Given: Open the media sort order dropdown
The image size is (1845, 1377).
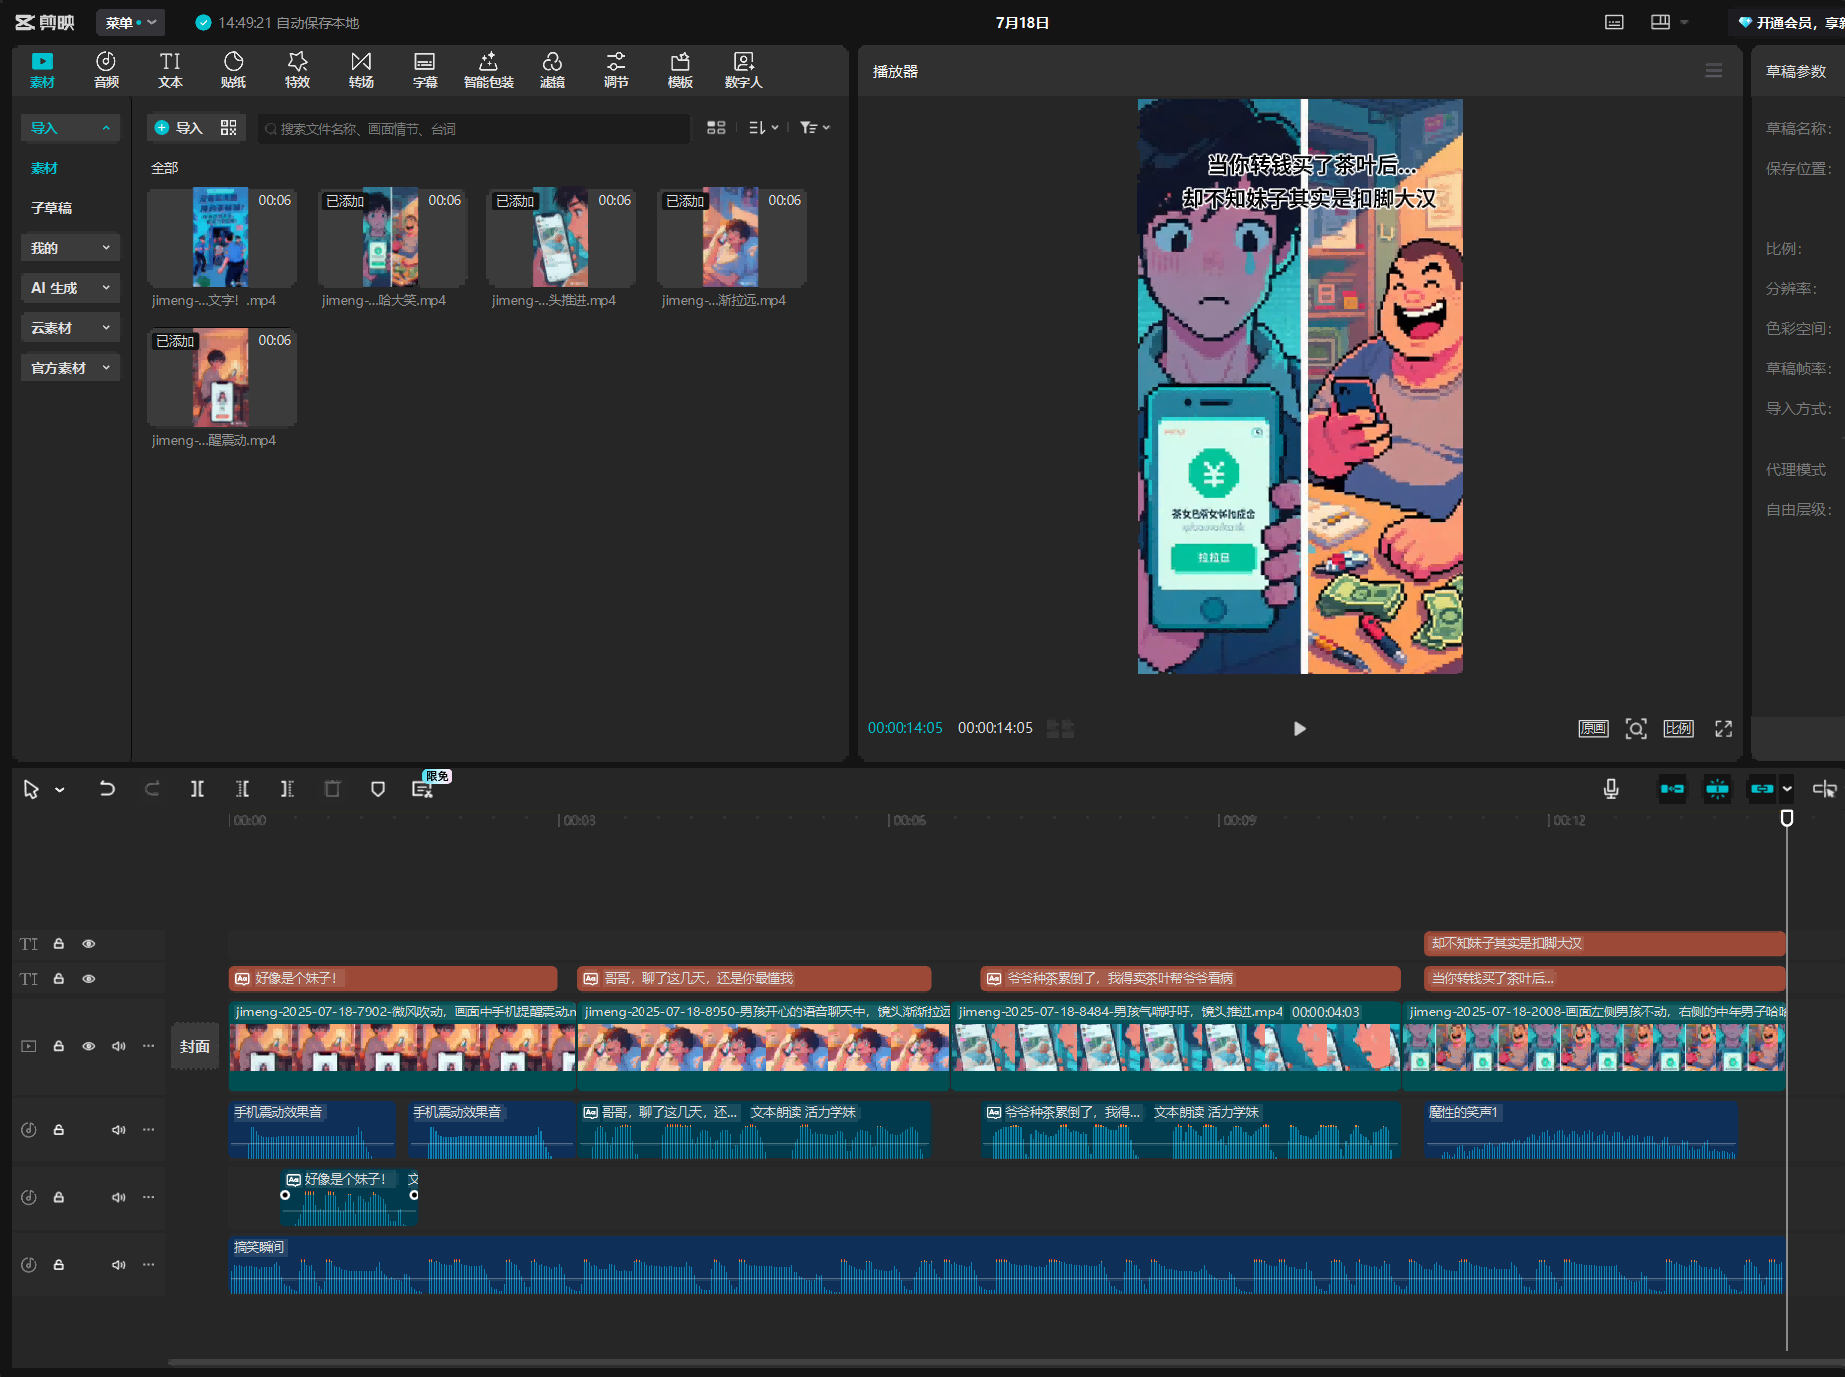Looking at the screenshot, I should tap(764, 128).
